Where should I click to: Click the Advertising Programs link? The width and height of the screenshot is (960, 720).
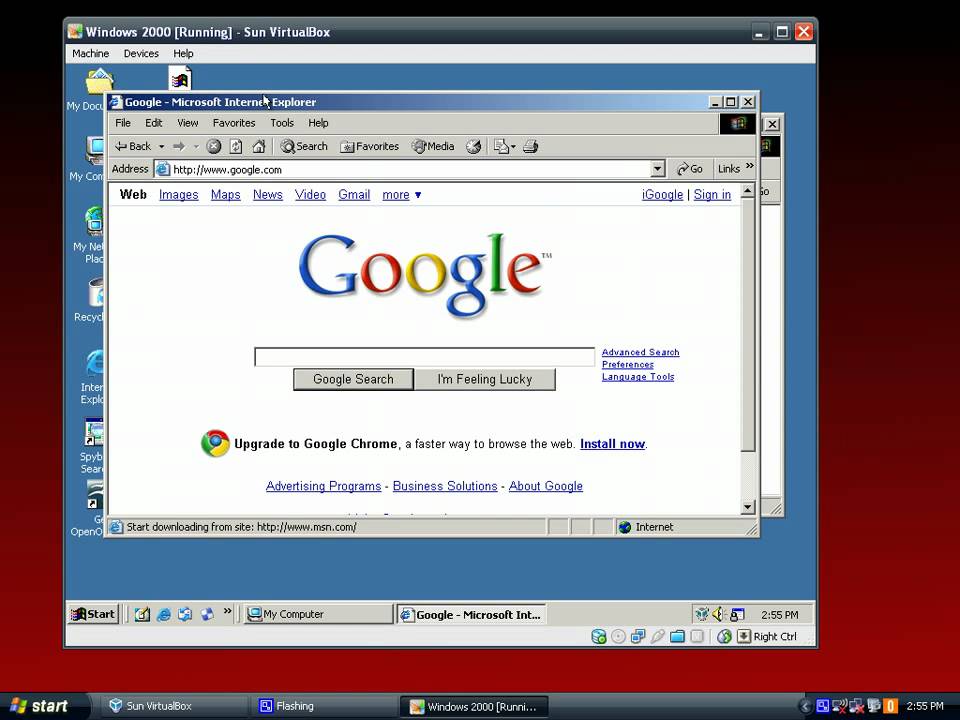323,486
